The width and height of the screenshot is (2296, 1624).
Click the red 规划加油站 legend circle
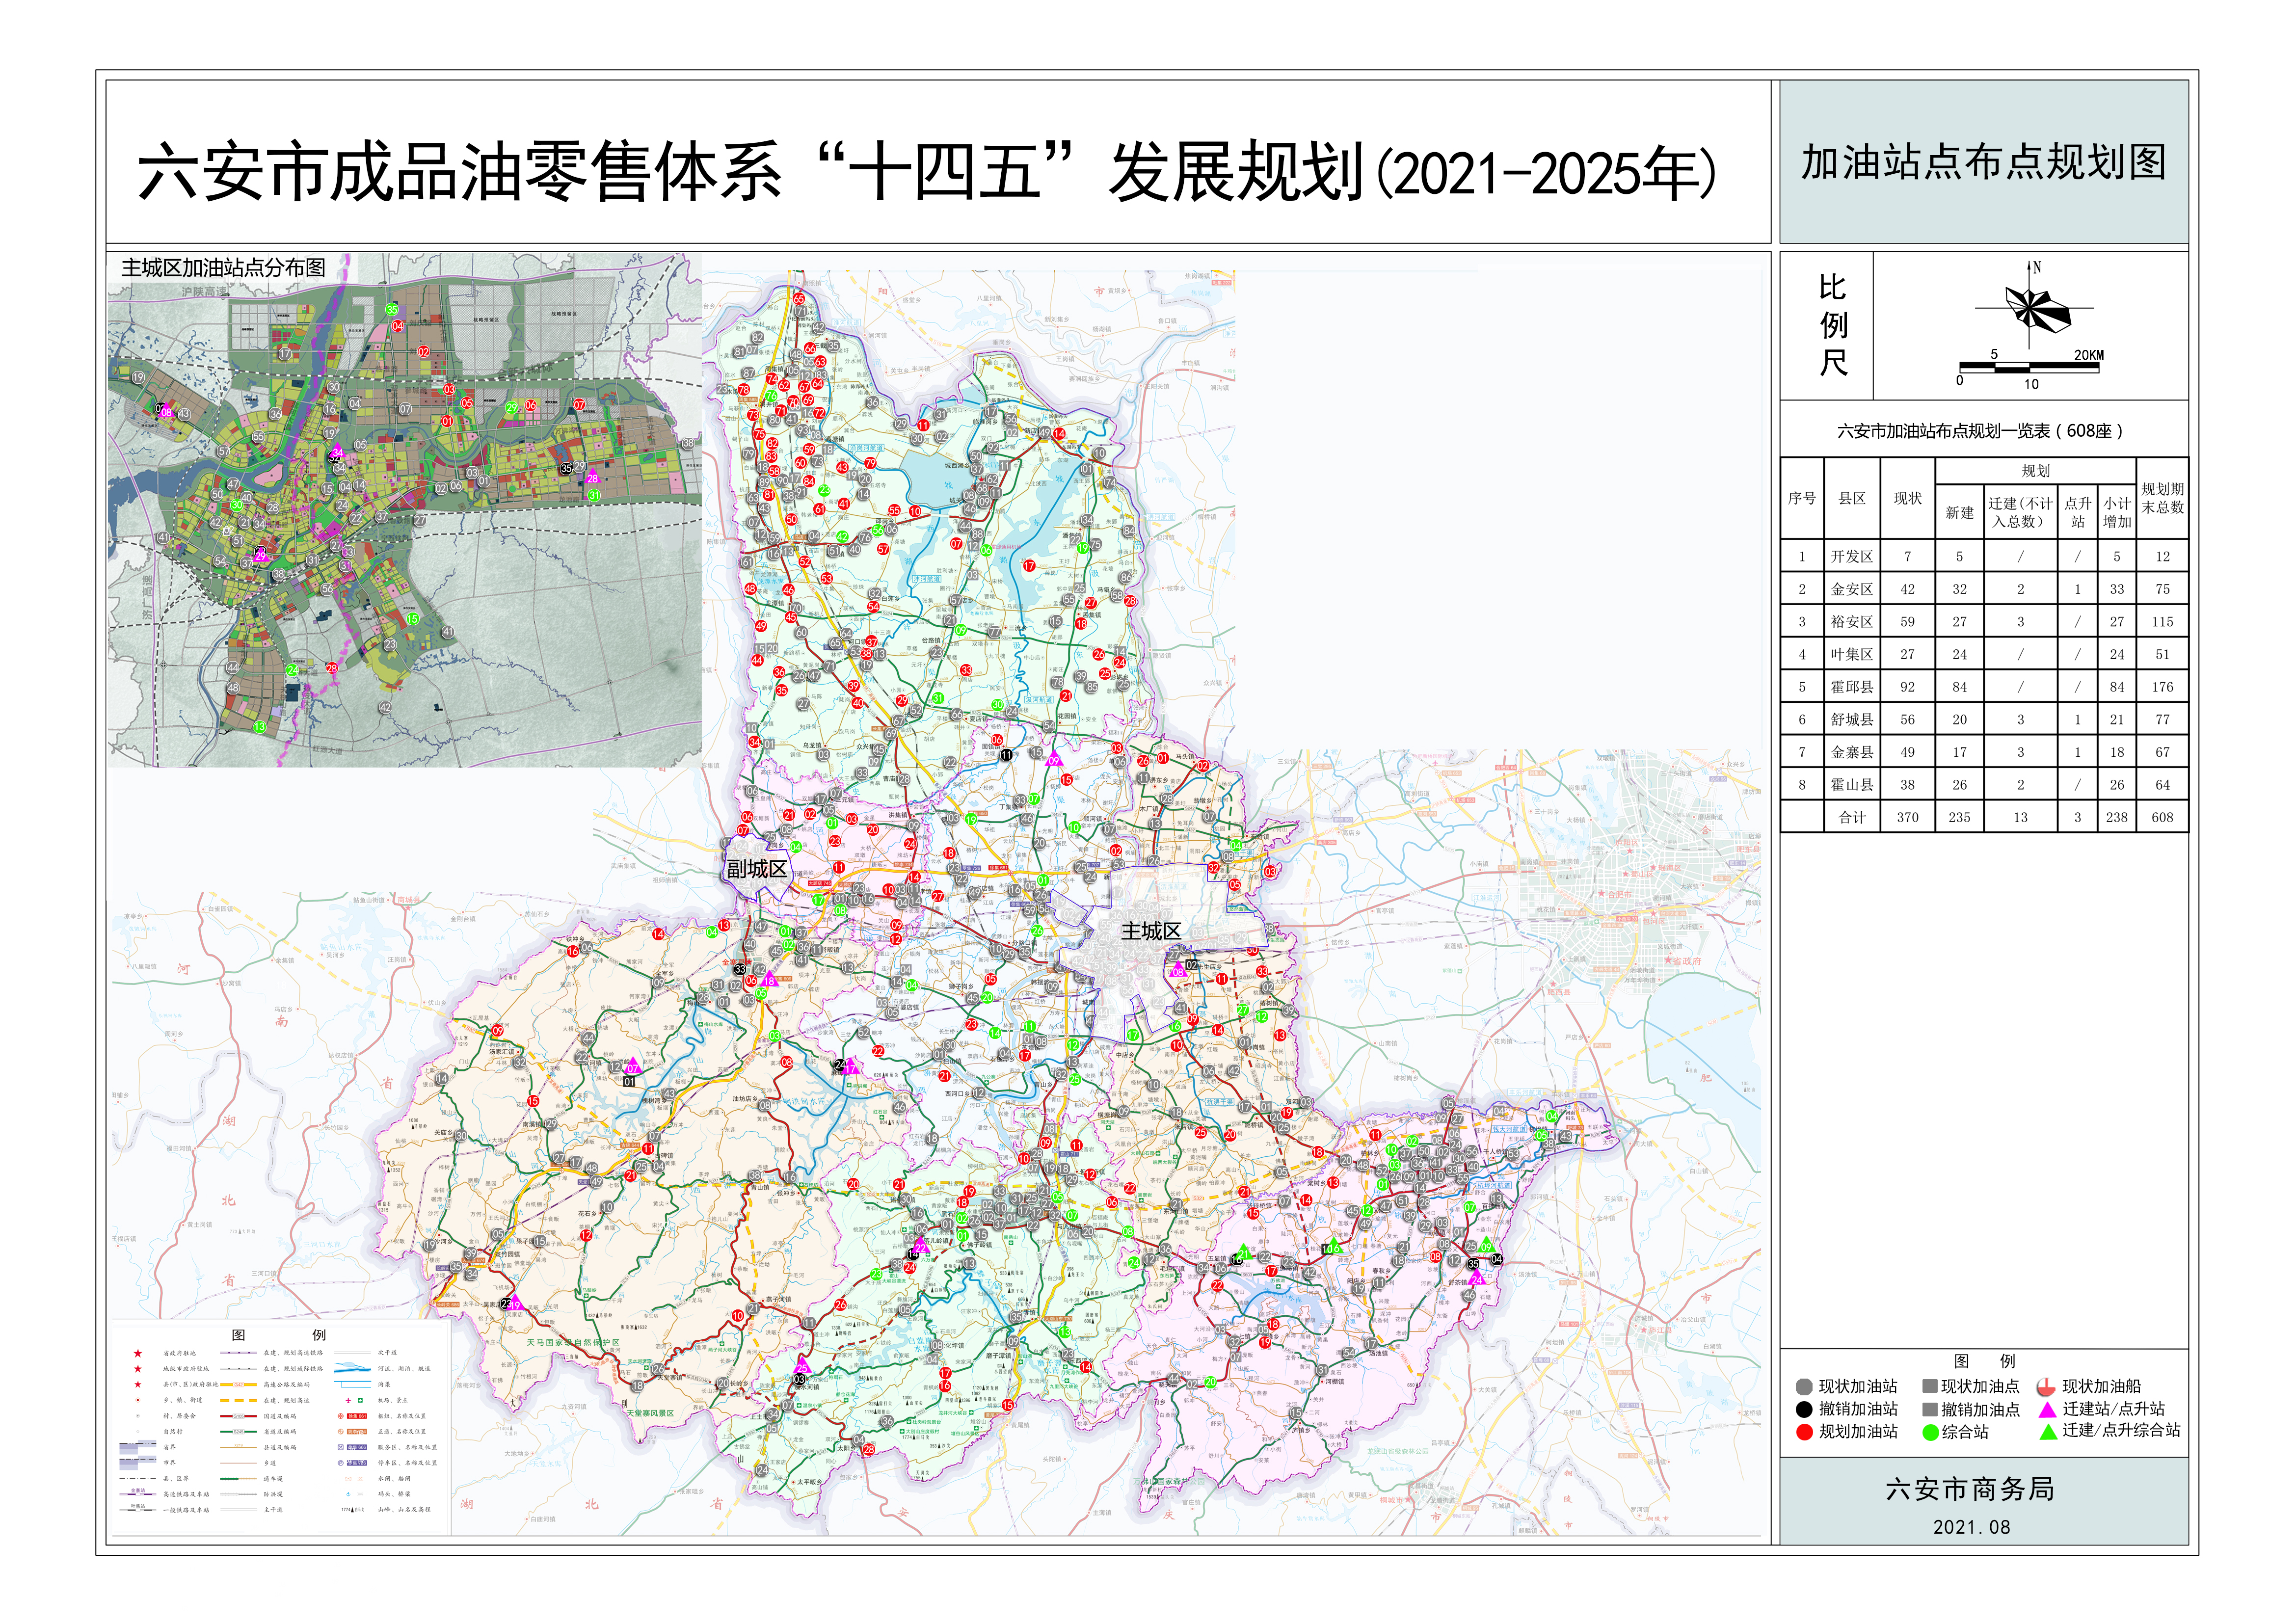[x=1804, y=1432]
